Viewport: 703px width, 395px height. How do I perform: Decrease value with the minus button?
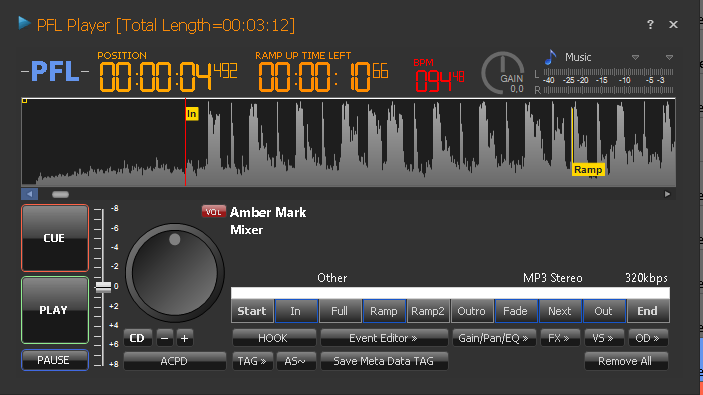(x=165, y=338)
